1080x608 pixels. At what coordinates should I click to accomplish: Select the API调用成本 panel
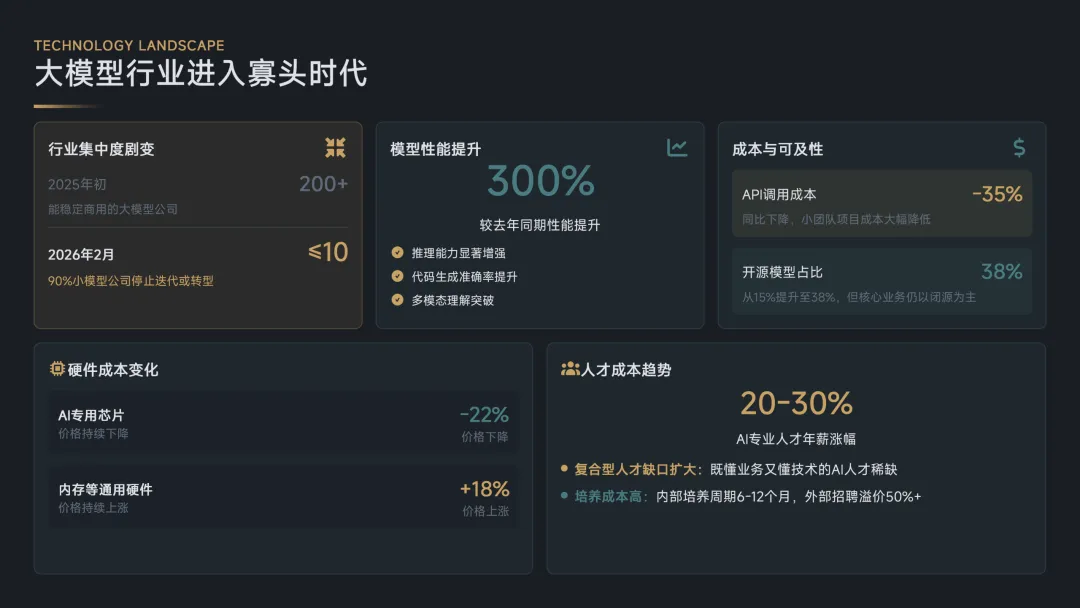point(881,203)
